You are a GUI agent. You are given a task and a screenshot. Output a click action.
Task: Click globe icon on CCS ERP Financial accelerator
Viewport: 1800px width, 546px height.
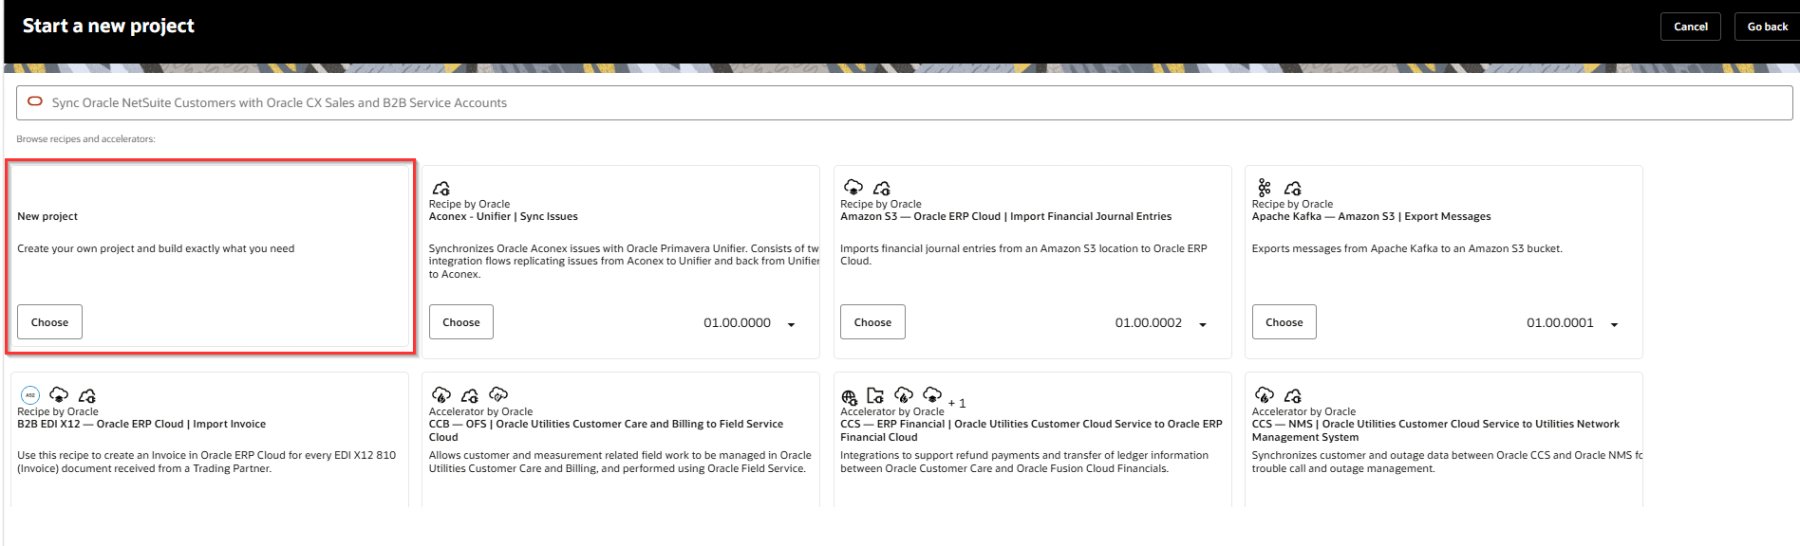coord(849,397)
